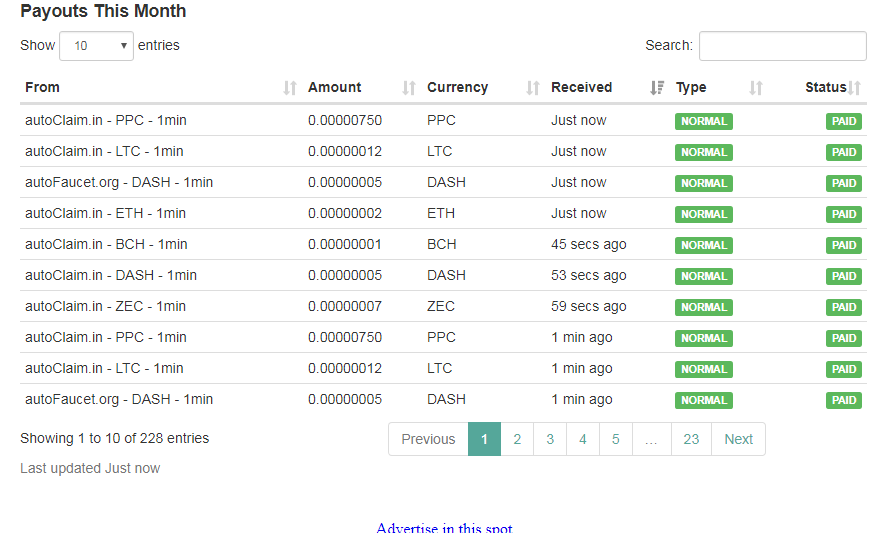This screenshot has width=893, height=533.
Task: Select page 5 in pagination
Action: click(x=616, y=439)
